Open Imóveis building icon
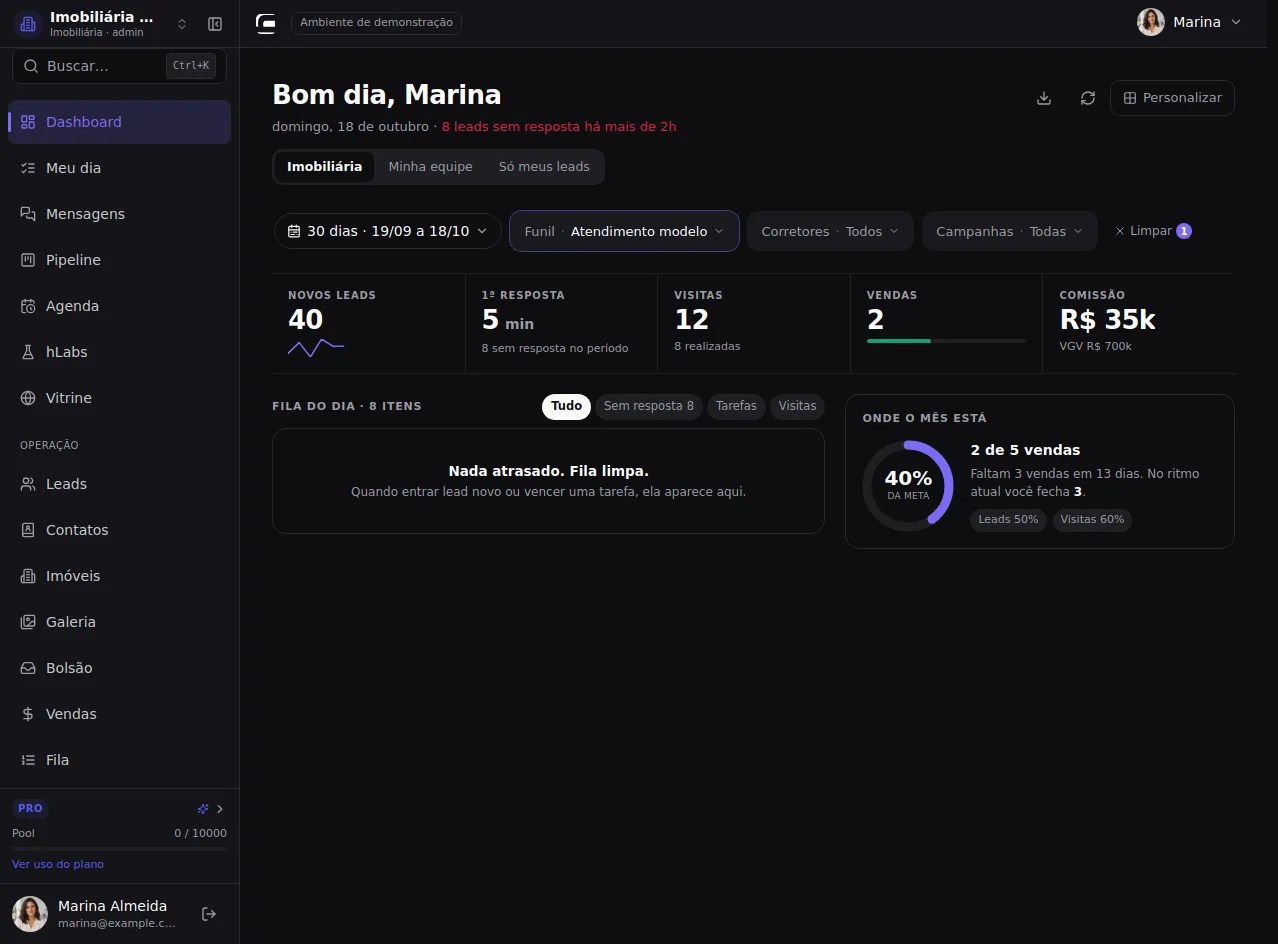Image resolution: width=1278 pixels, height=944 pixels. tap(28, 576)
